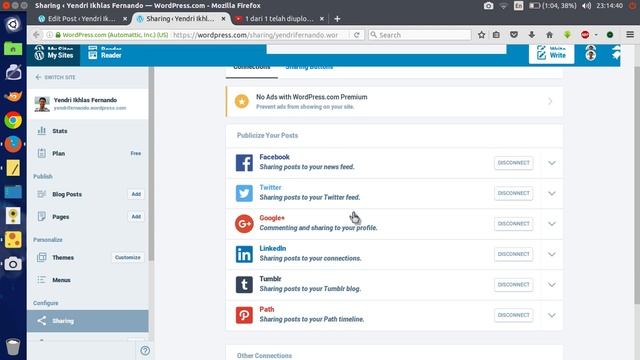This screenshot has height=360, width=640.
Task: Click the Adblock extension icon
Action: [x=585, y=35]
